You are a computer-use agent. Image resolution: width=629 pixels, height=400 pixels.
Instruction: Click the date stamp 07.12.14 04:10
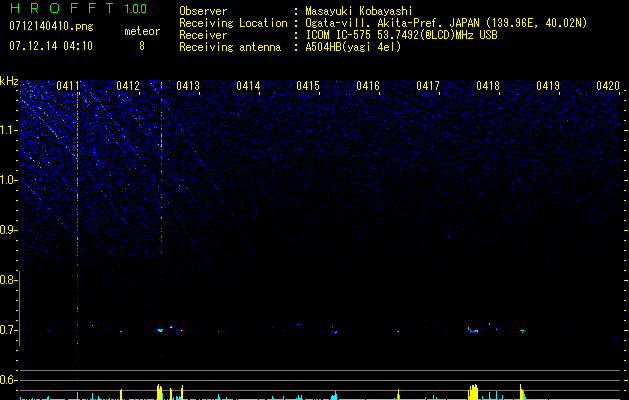coord(51,46)
